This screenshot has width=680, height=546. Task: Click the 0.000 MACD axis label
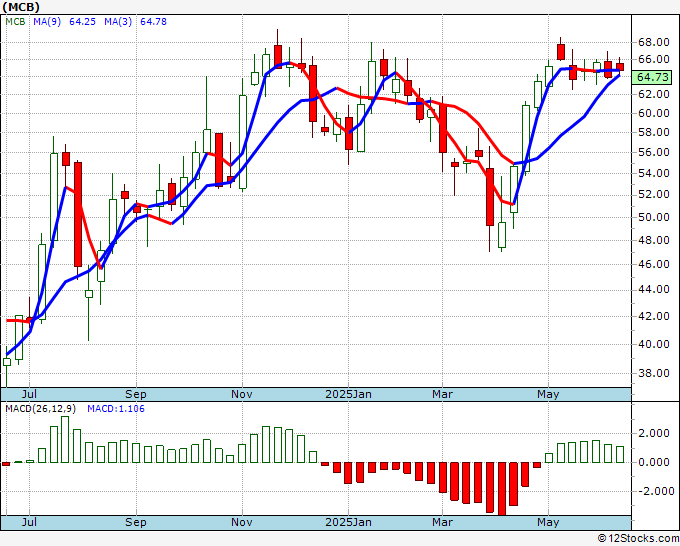654,462
